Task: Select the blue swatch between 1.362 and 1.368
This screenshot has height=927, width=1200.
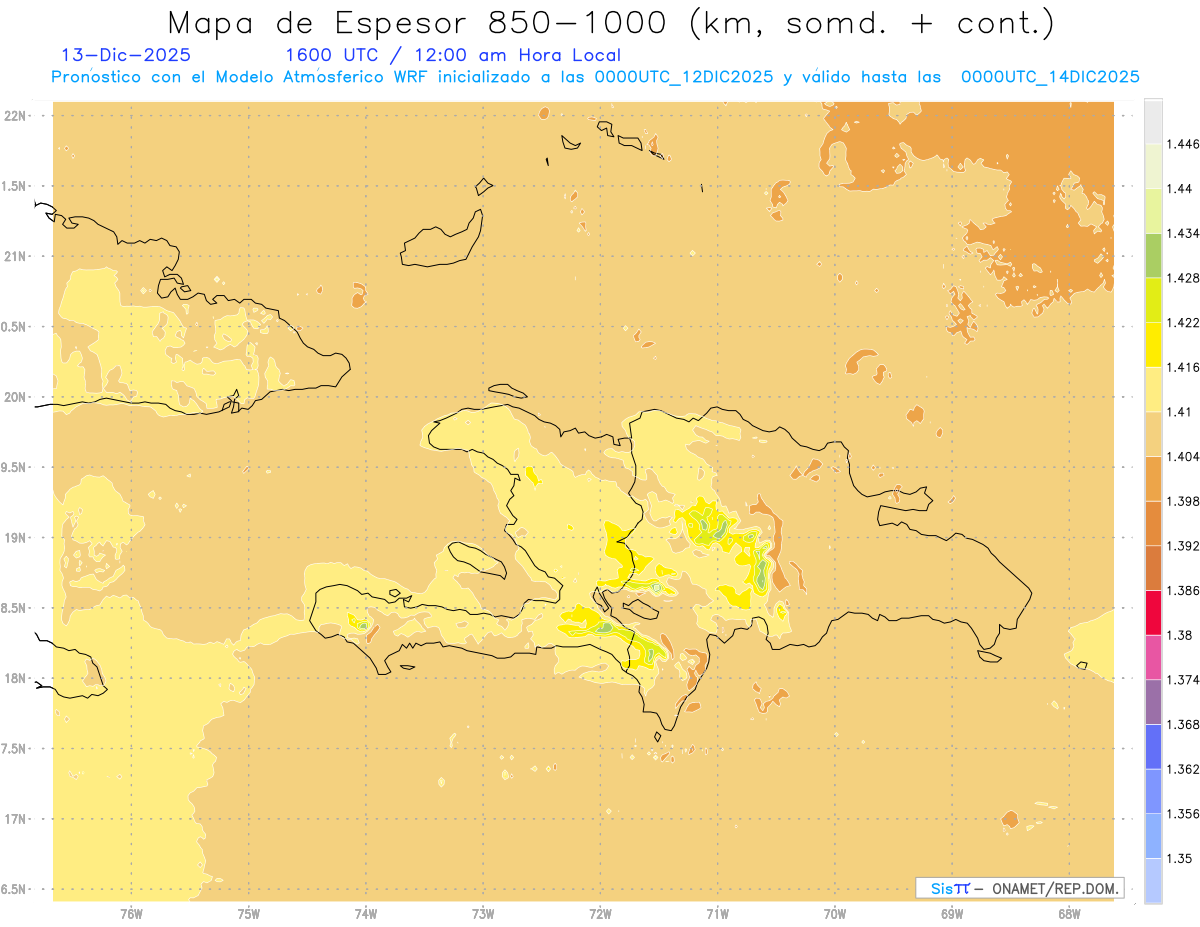Action: pyautogui.click(x=1153, y=746)
